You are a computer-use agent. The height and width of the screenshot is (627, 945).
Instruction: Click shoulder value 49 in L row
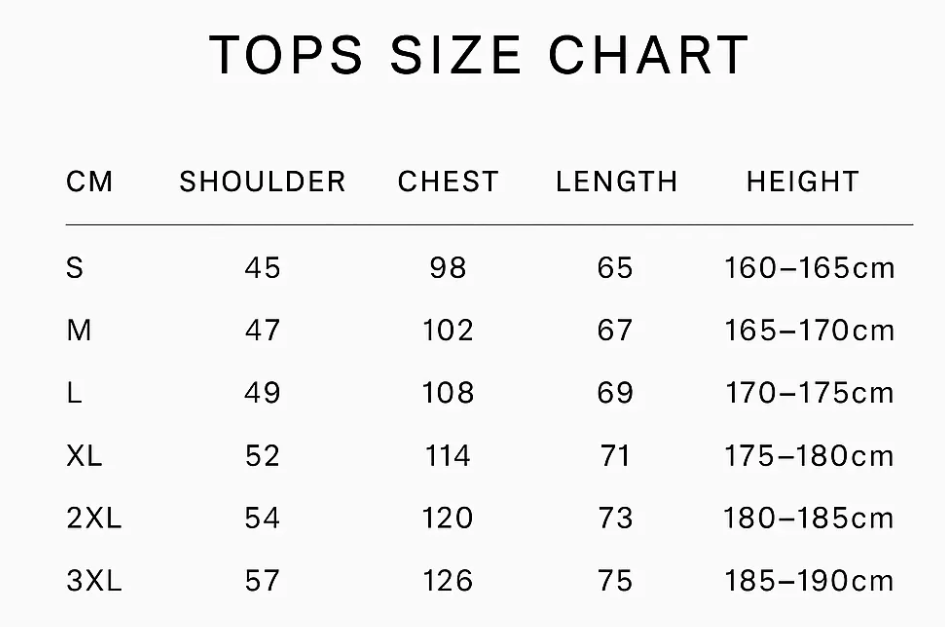tap(262, 393)
